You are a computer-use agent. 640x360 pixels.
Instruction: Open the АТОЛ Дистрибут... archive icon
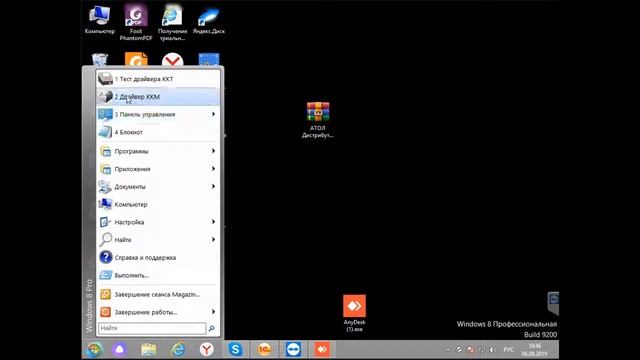tap(318, 120)
